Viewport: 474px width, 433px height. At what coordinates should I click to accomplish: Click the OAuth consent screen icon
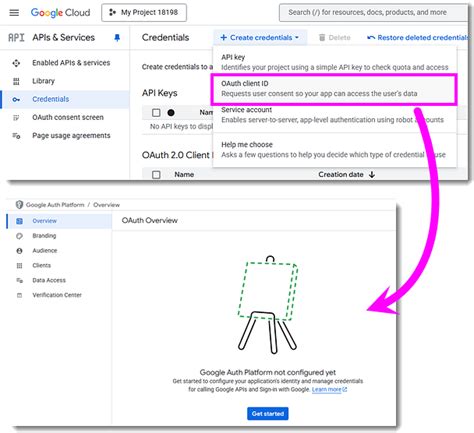16,117
